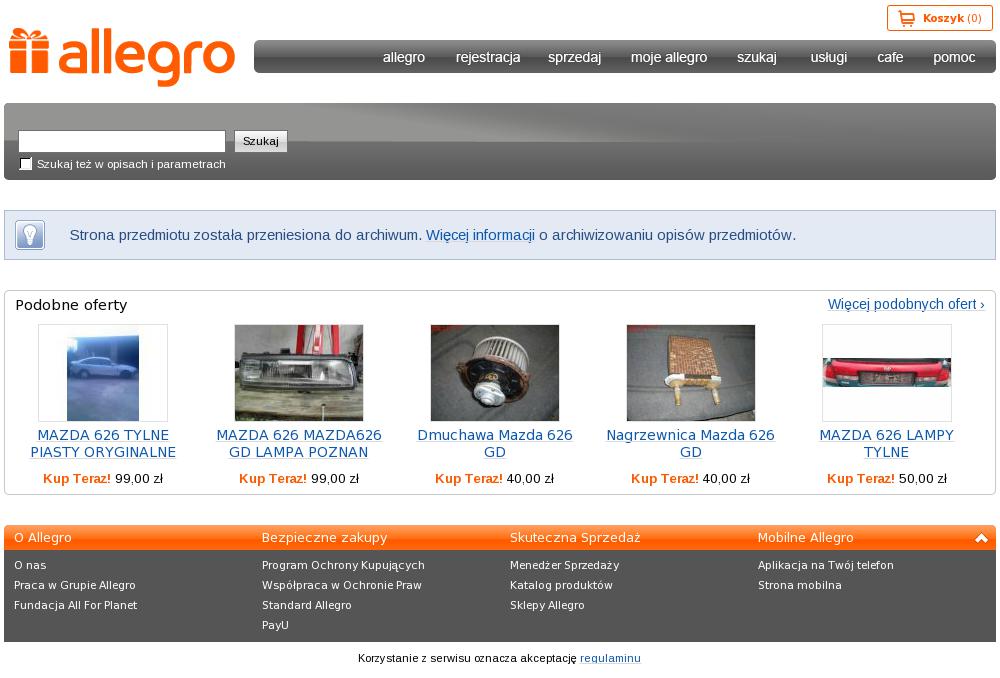This screenshot has height=678, width=1000.
Task: Open the pomoc menu item
Action: click(954, 57)
